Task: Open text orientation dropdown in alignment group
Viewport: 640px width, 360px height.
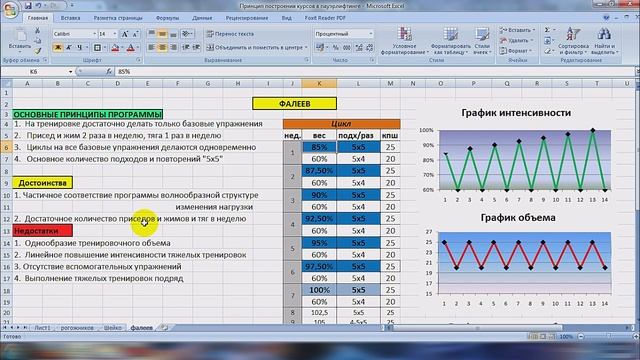Action: [187, 34]
